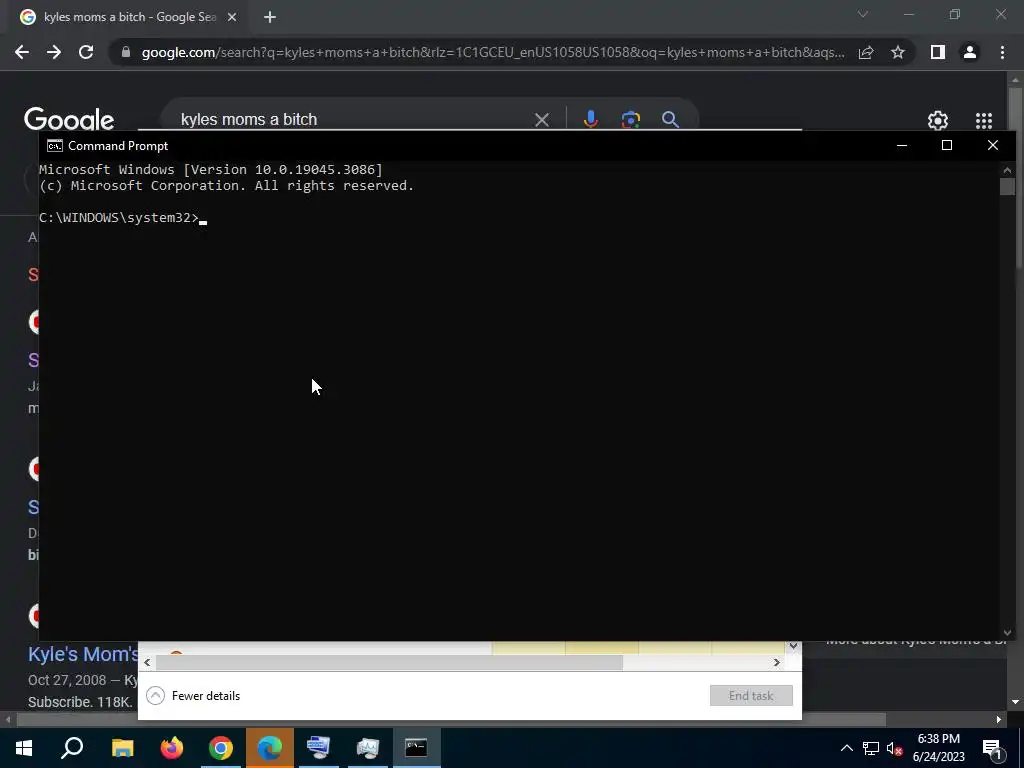The image size is (1024, 768).
Task: Show hidden system tray icons
Action: pos(846,748)
